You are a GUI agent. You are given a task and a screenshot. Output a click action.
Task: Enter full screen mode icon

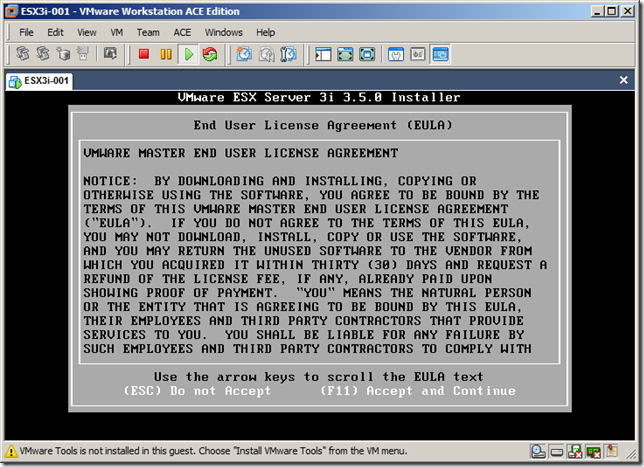[367, 54]
